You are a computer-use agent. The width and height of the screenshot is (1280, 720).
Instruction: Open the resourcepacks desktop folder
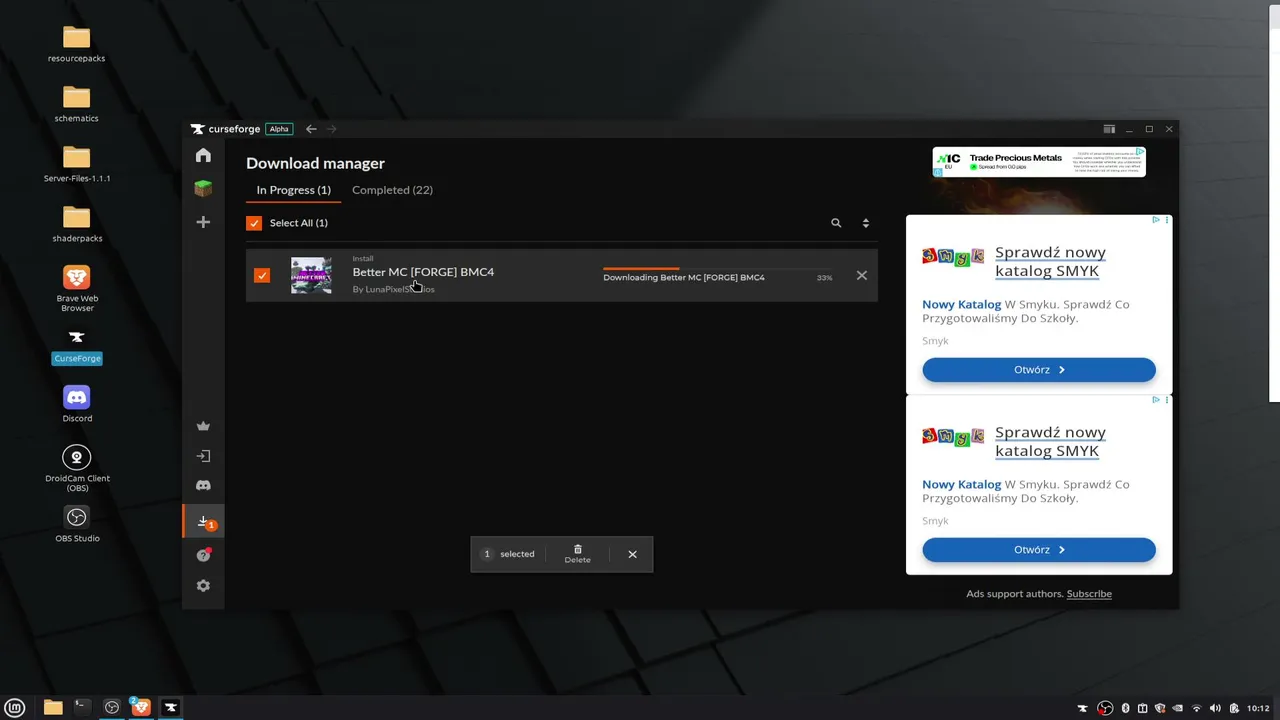[x=77, y=44]
